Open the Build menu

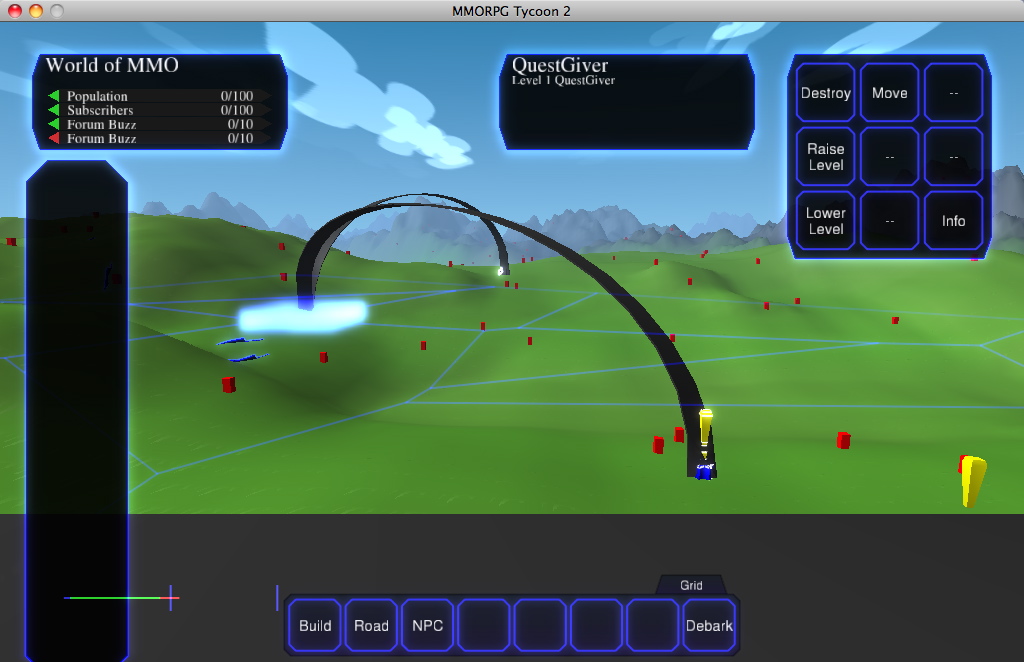coord(315,625)
